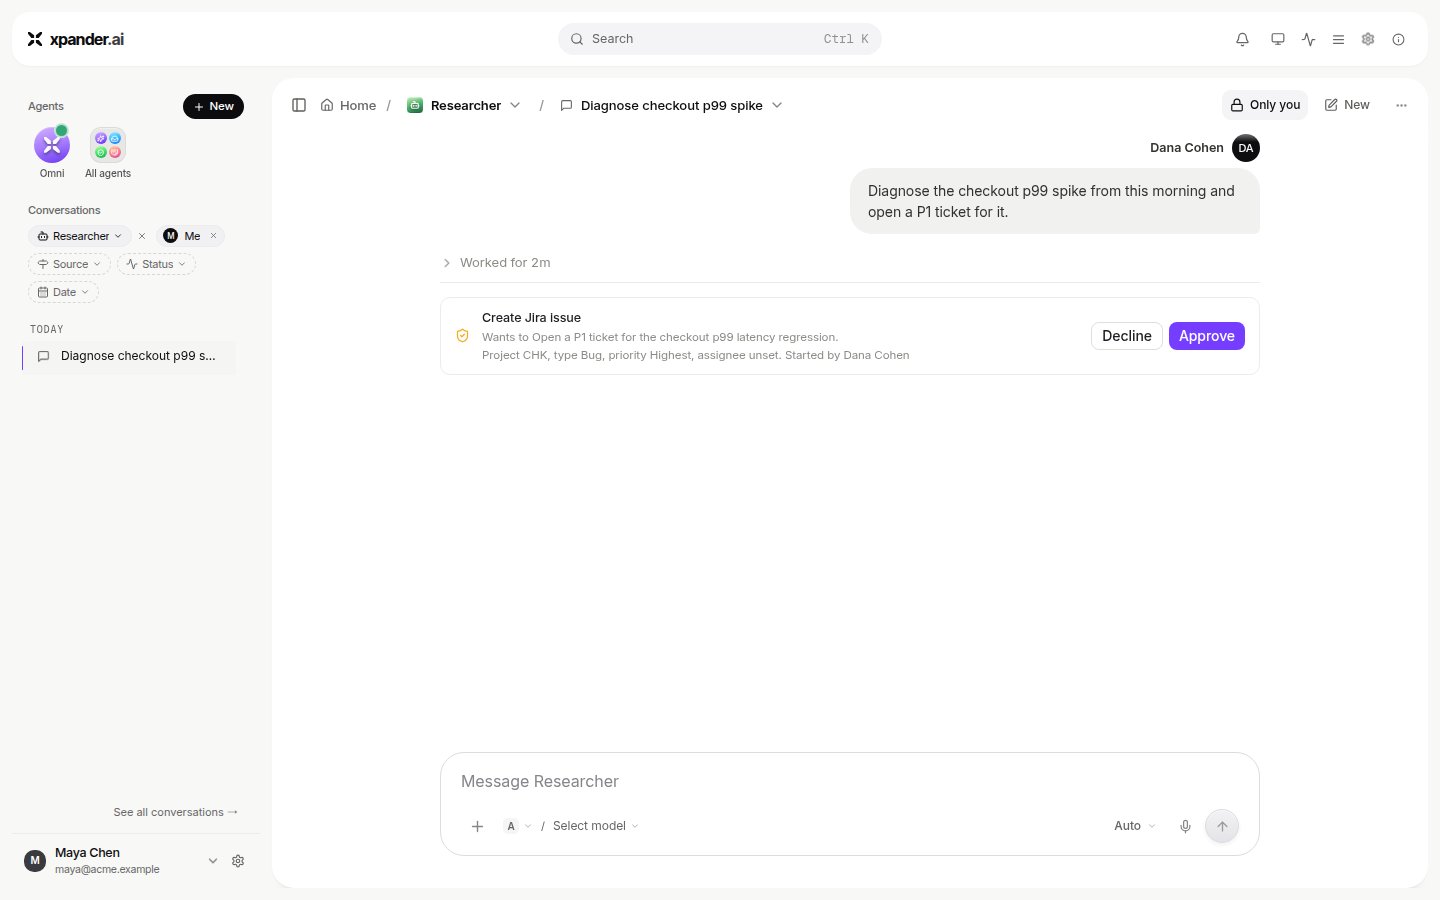Open the Researcher filter chip

coord(80,236)
